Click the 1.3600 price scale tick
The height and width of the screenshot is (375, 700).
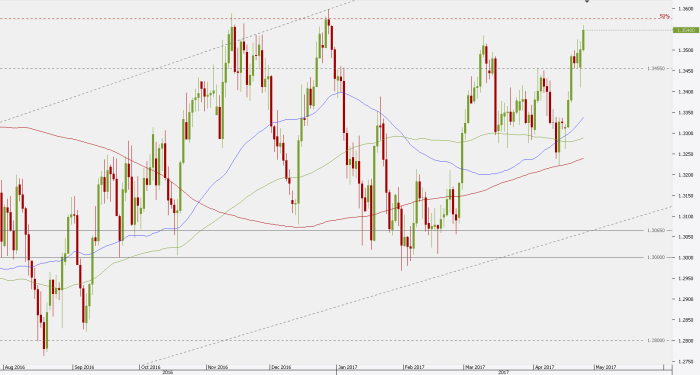point(685,8)
